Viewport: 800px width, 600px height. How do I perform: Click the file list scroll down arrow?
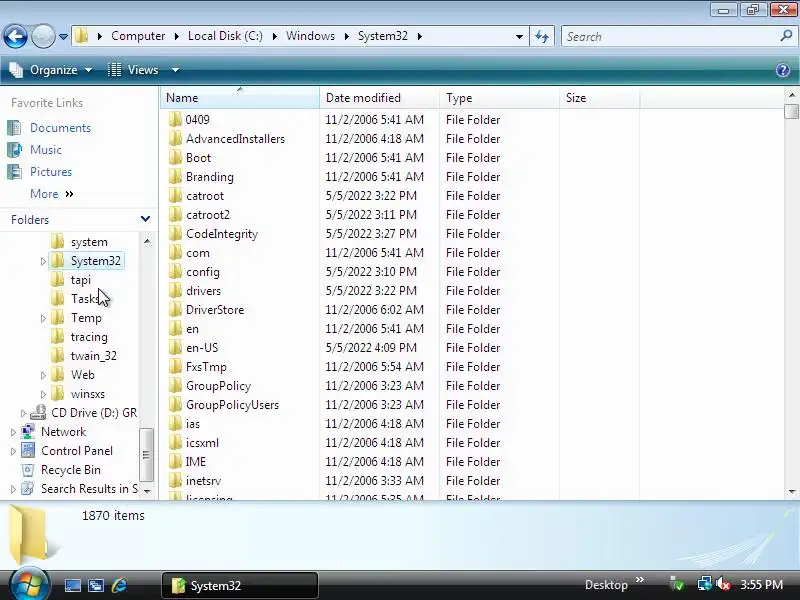click(792, 492)
